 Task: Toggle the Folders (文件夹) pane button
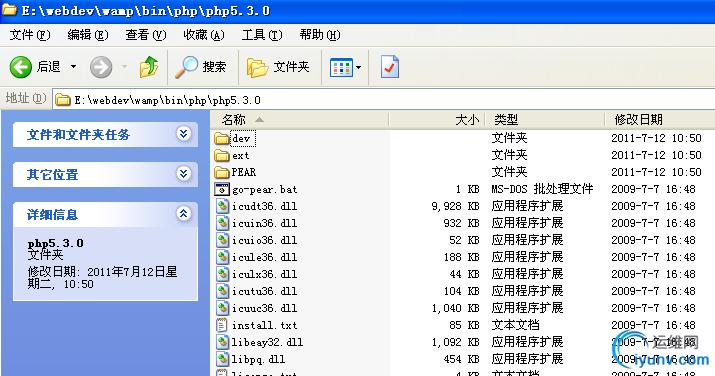pyautogui.click(x=278, y=67)
